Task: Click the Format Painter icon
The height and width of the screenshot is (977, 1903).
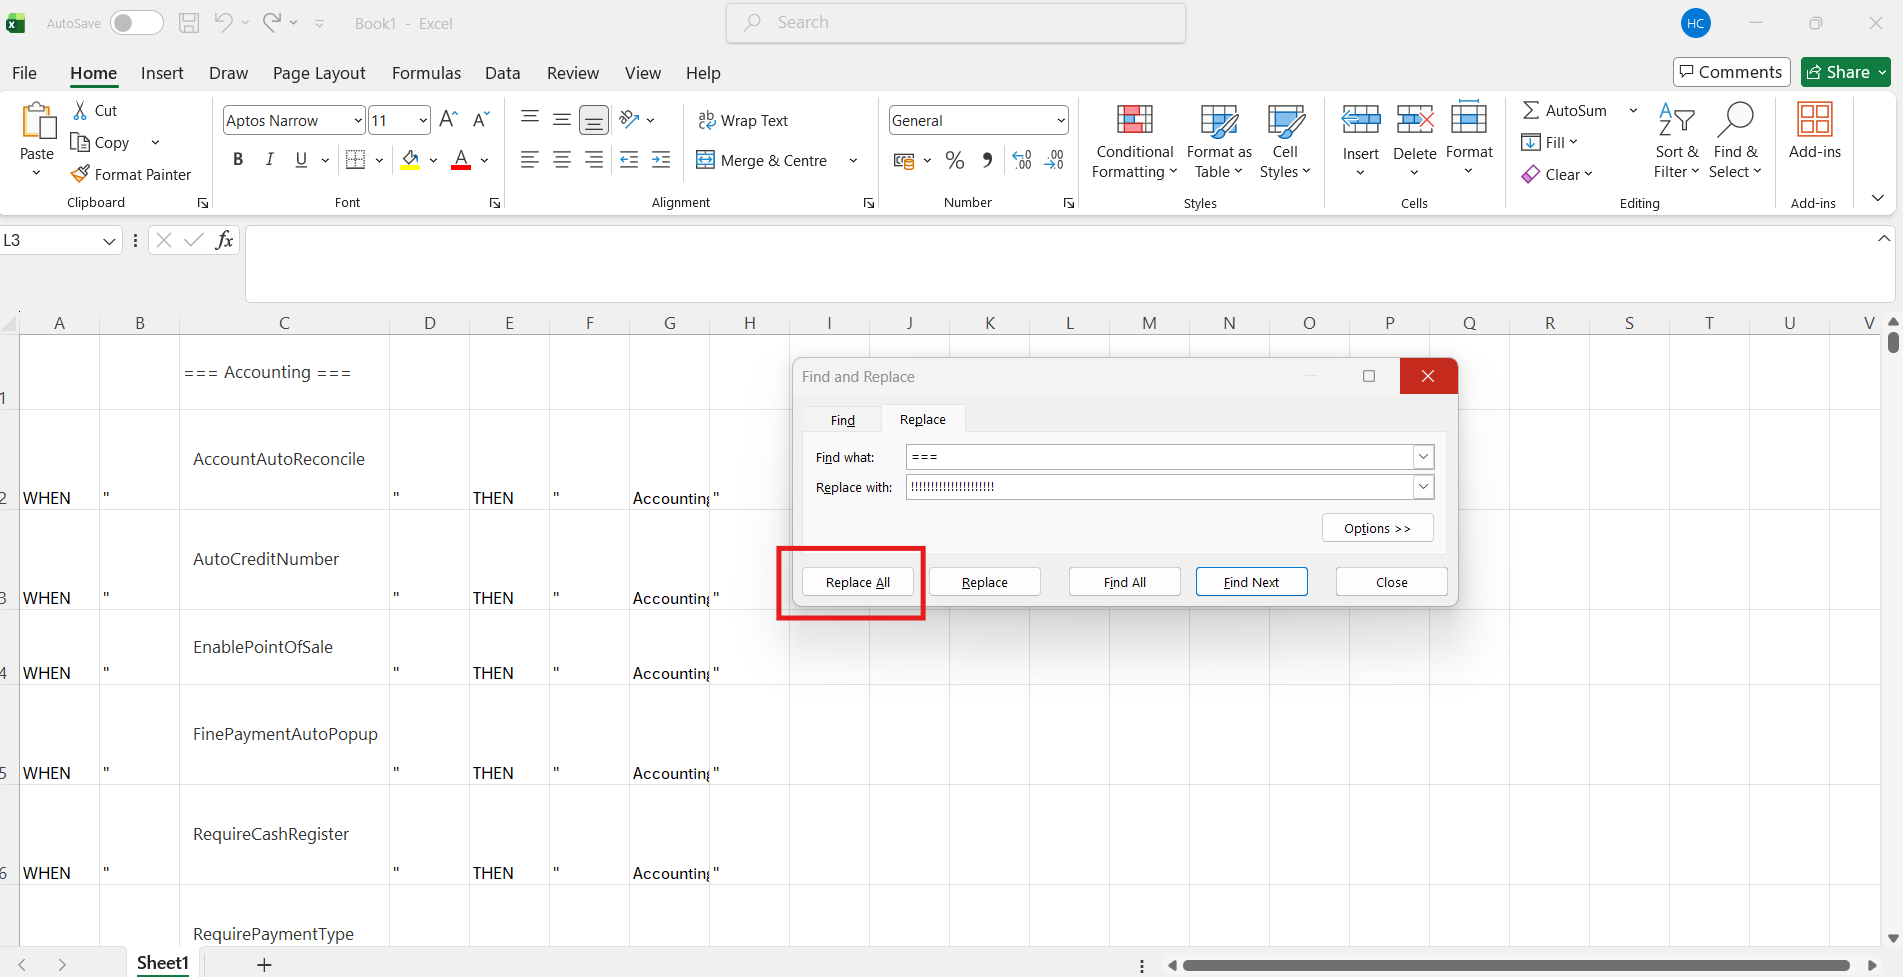Action: coord(81,174)
